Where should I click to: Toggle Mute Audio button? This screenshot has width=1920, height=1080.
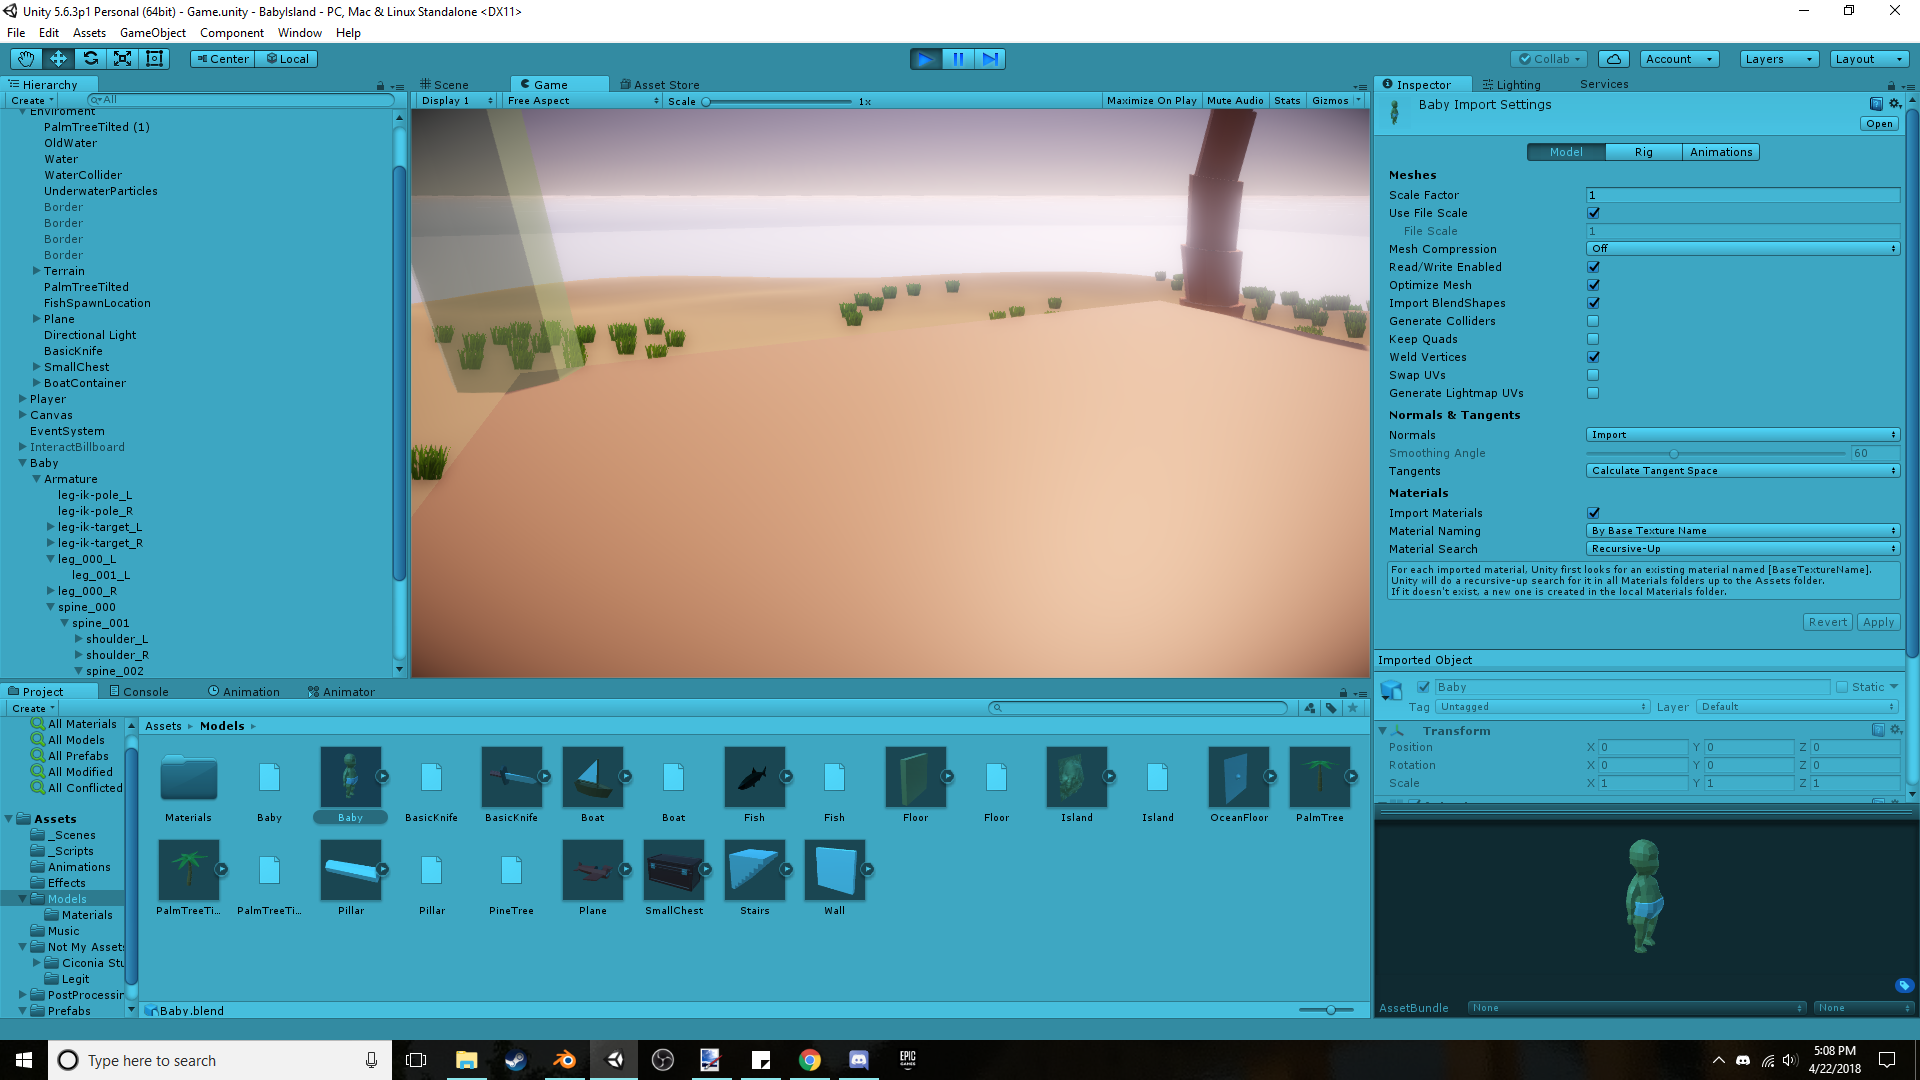pos(1235,101)
